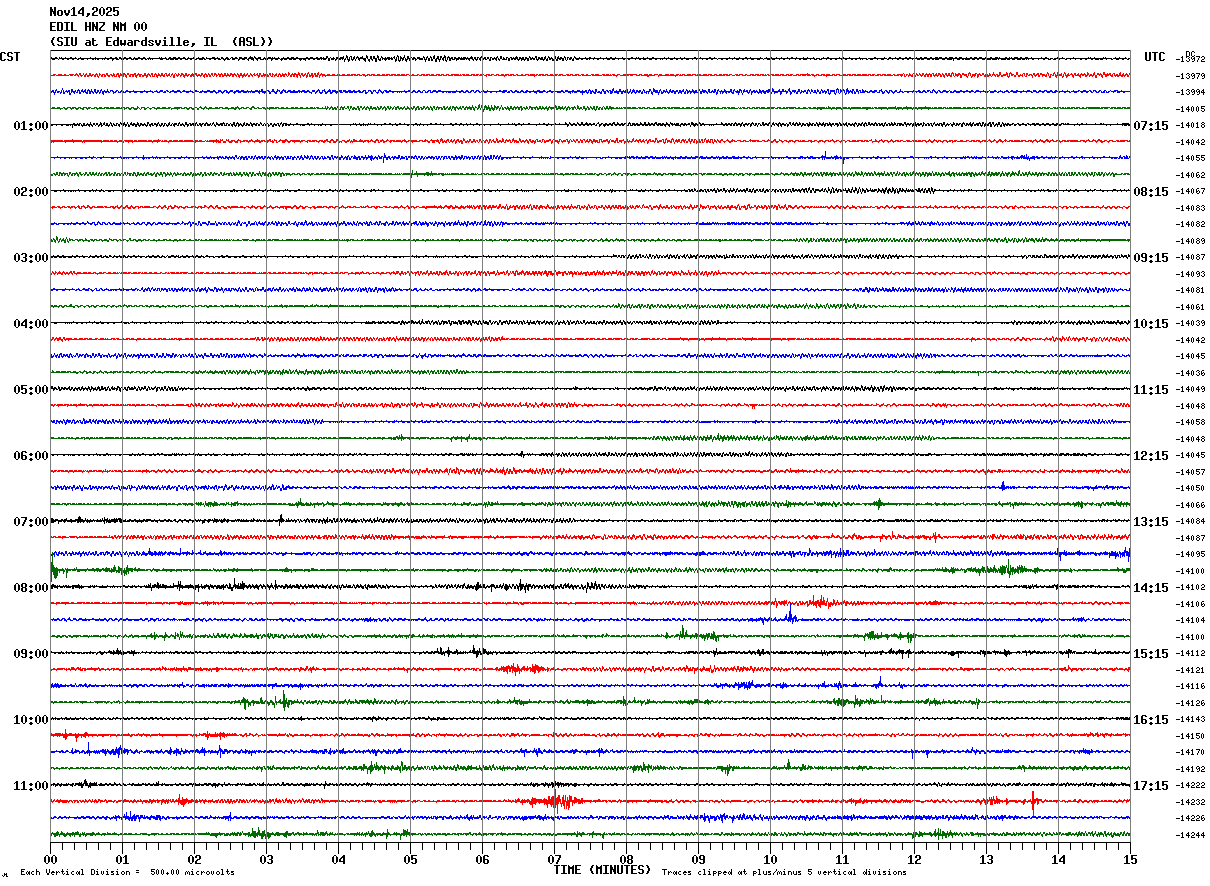Screen dimensions: 1210x886
Task: Click the date text "Nov14,2025"
Action: click(84, 12)
